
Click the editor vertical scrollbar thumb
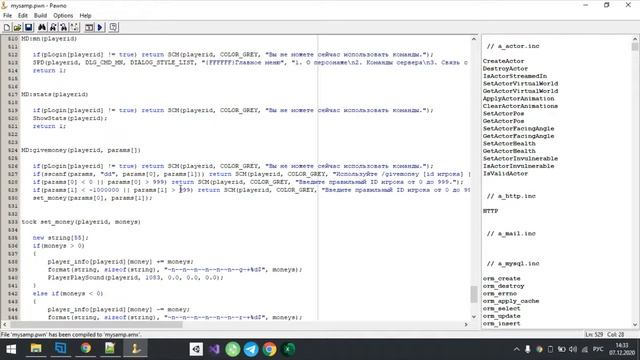click(473, 294)
